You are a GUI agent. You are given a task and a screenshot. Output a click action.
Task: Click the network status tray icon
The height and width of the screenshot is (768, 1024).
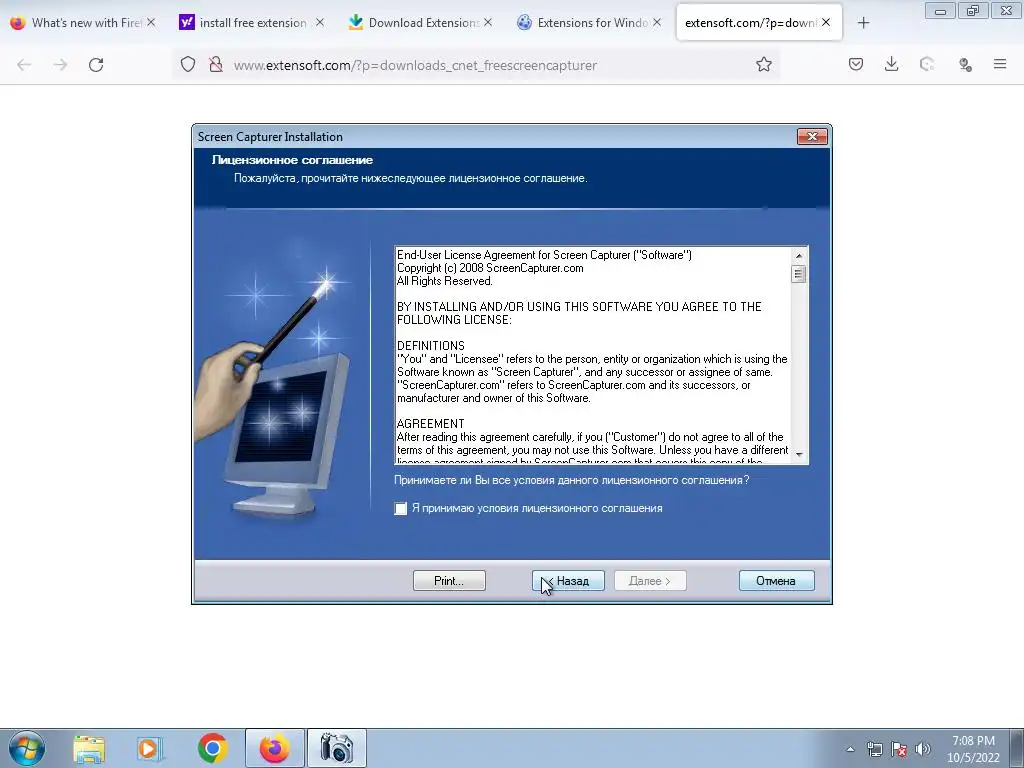[x=874, y=749]
